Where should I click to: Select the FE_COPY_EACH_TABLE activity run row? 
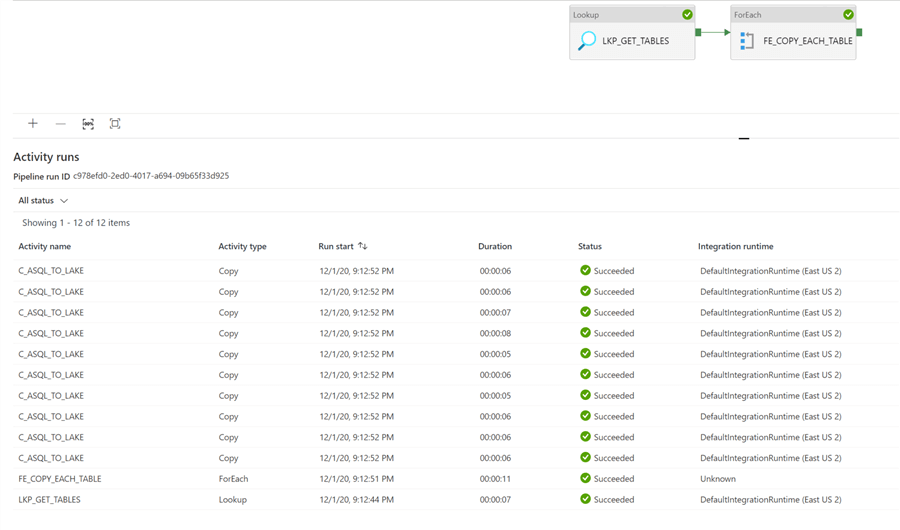[60, 479]
